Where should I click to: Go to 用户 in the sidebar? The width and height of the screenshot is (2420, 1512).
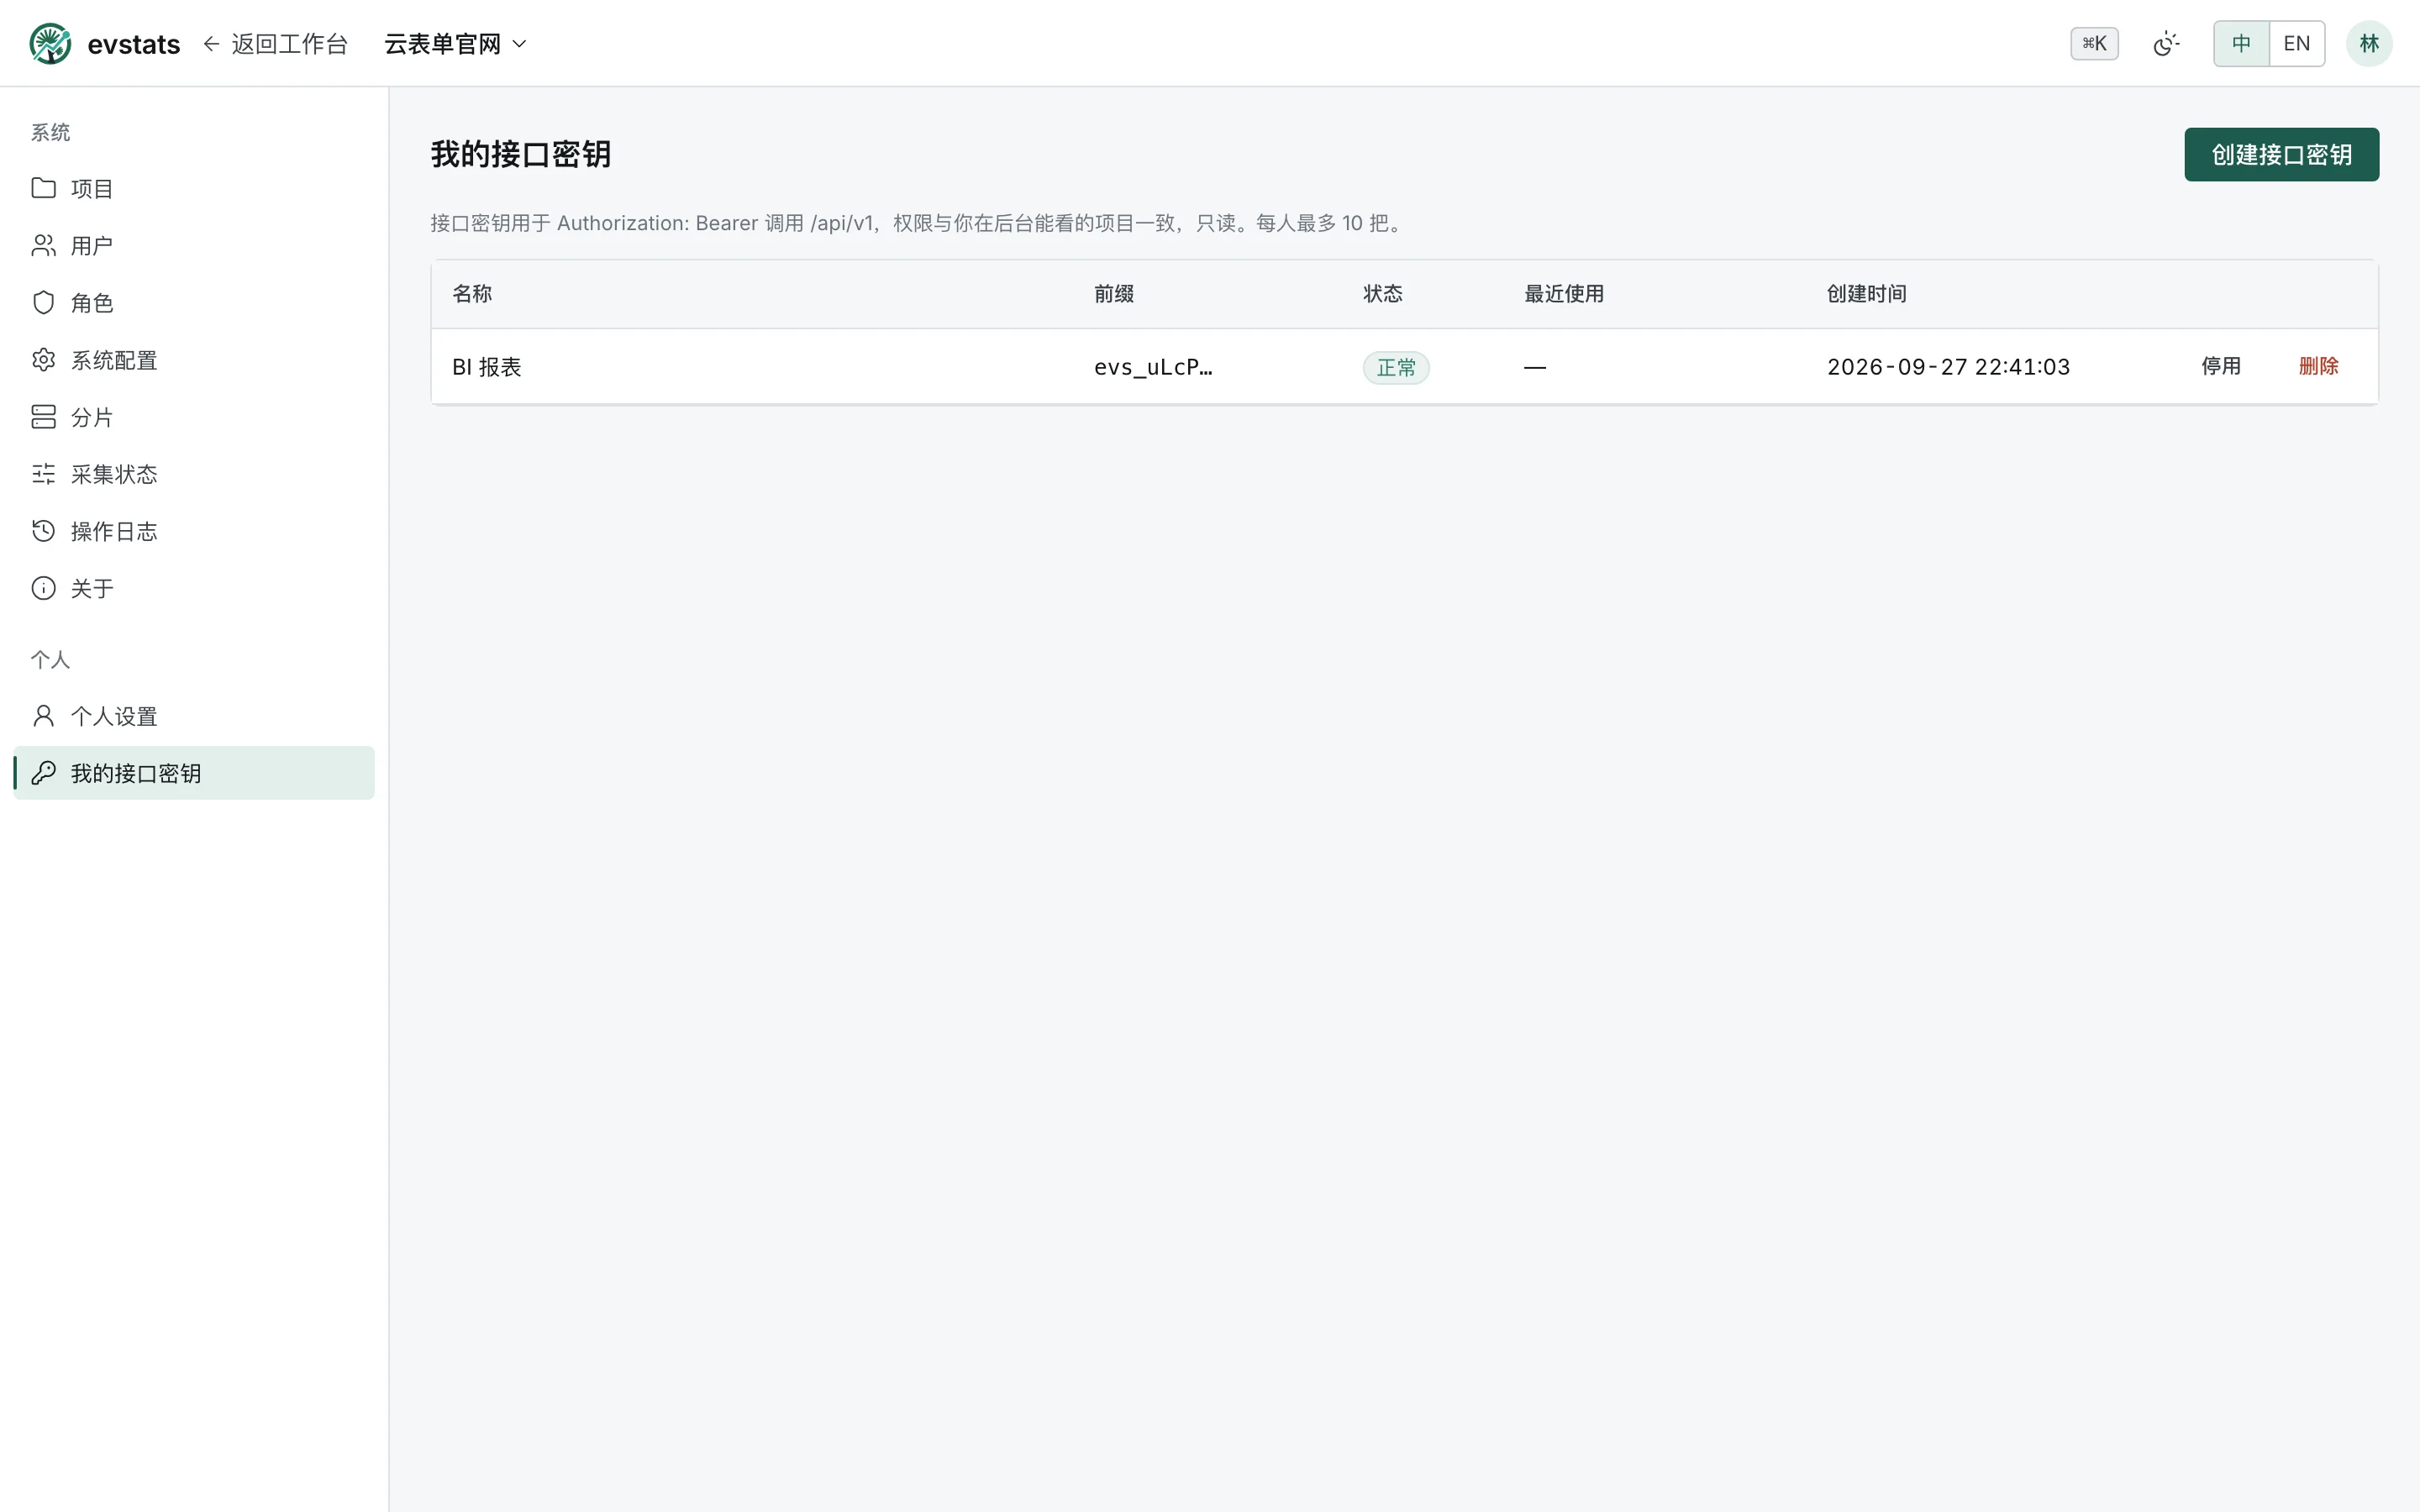(194, 245)
